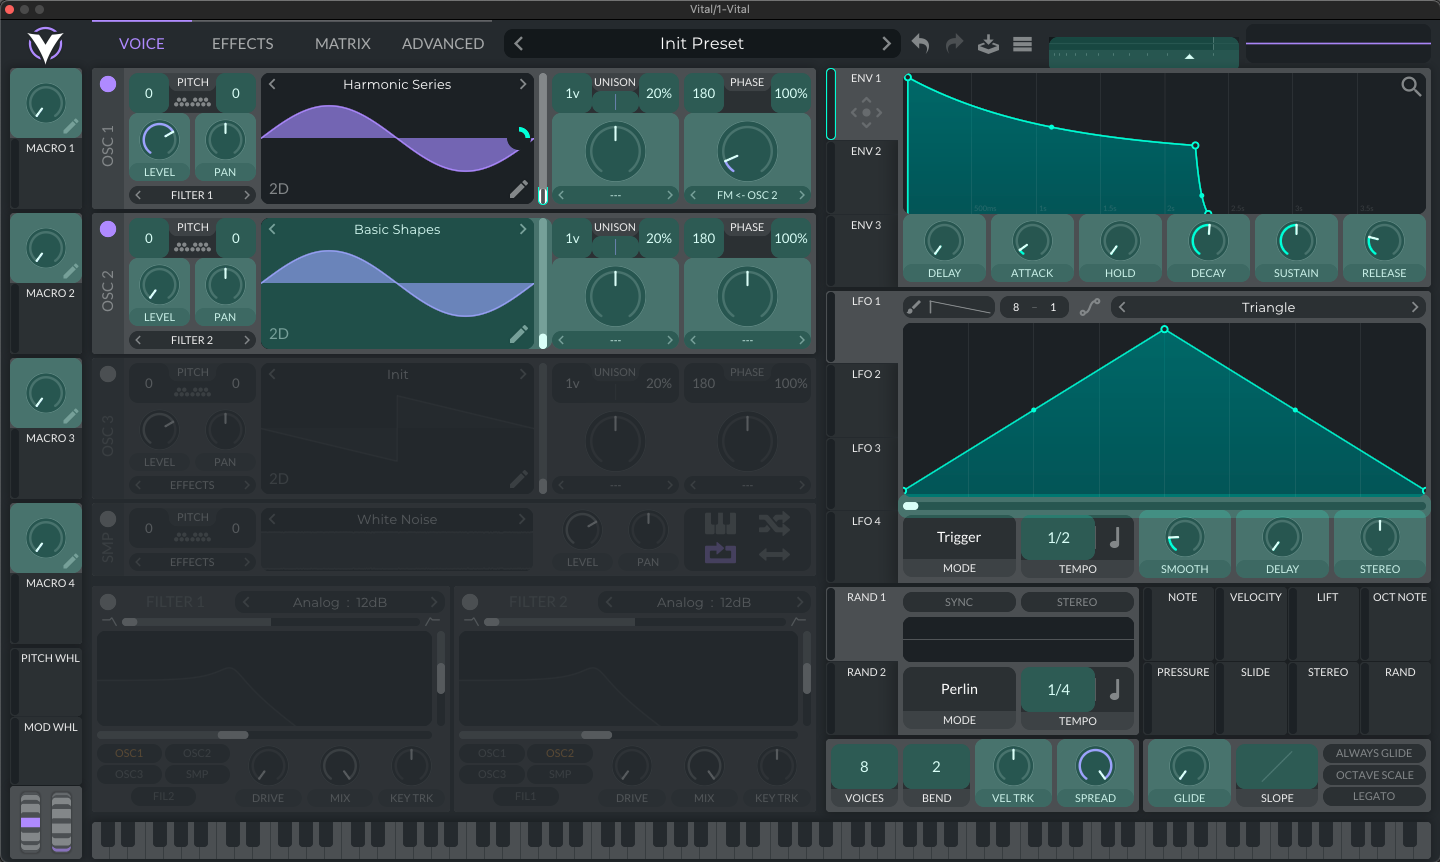Click the BEND range value 2

point(936,767)
